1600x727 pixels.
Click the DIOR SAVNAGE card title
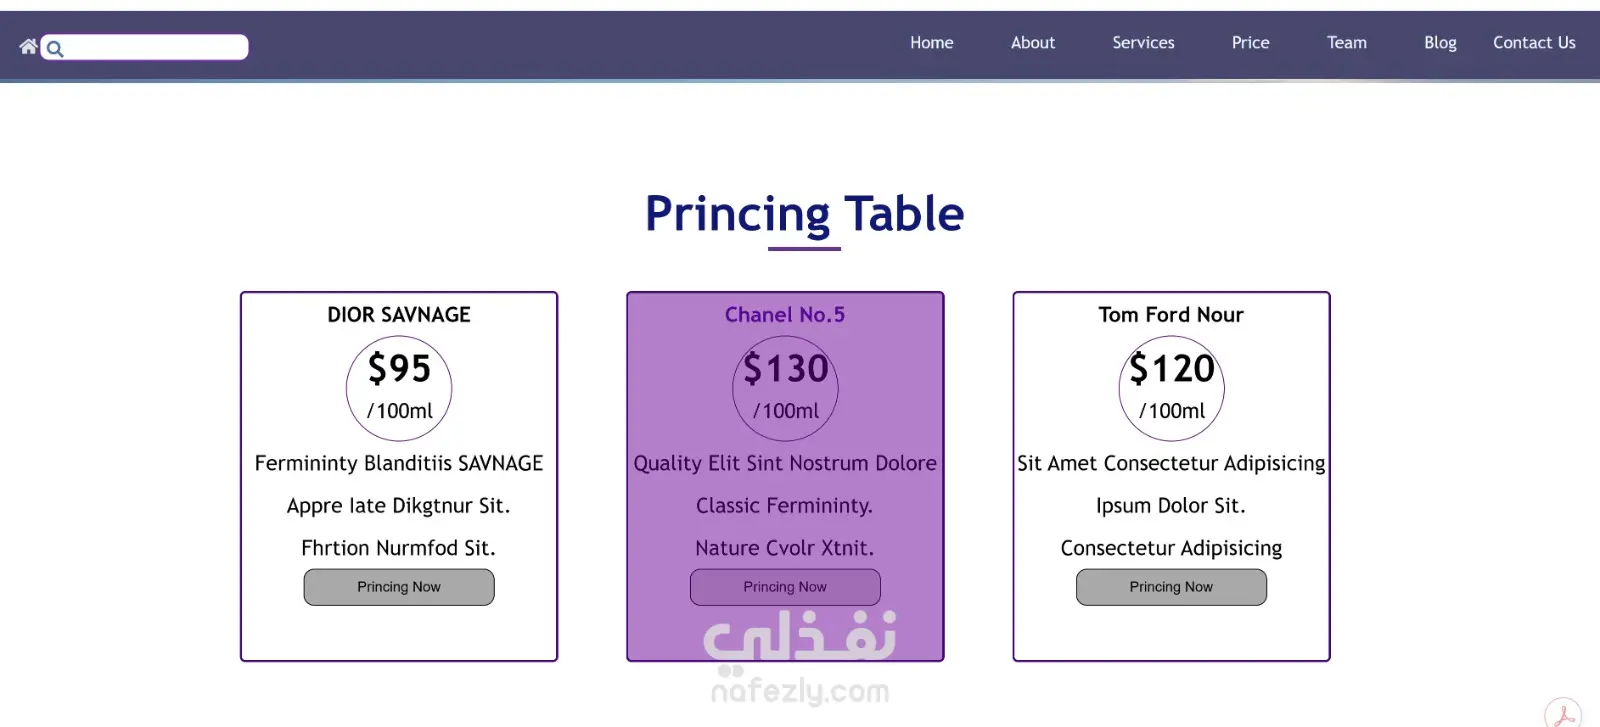pos(399,315)
